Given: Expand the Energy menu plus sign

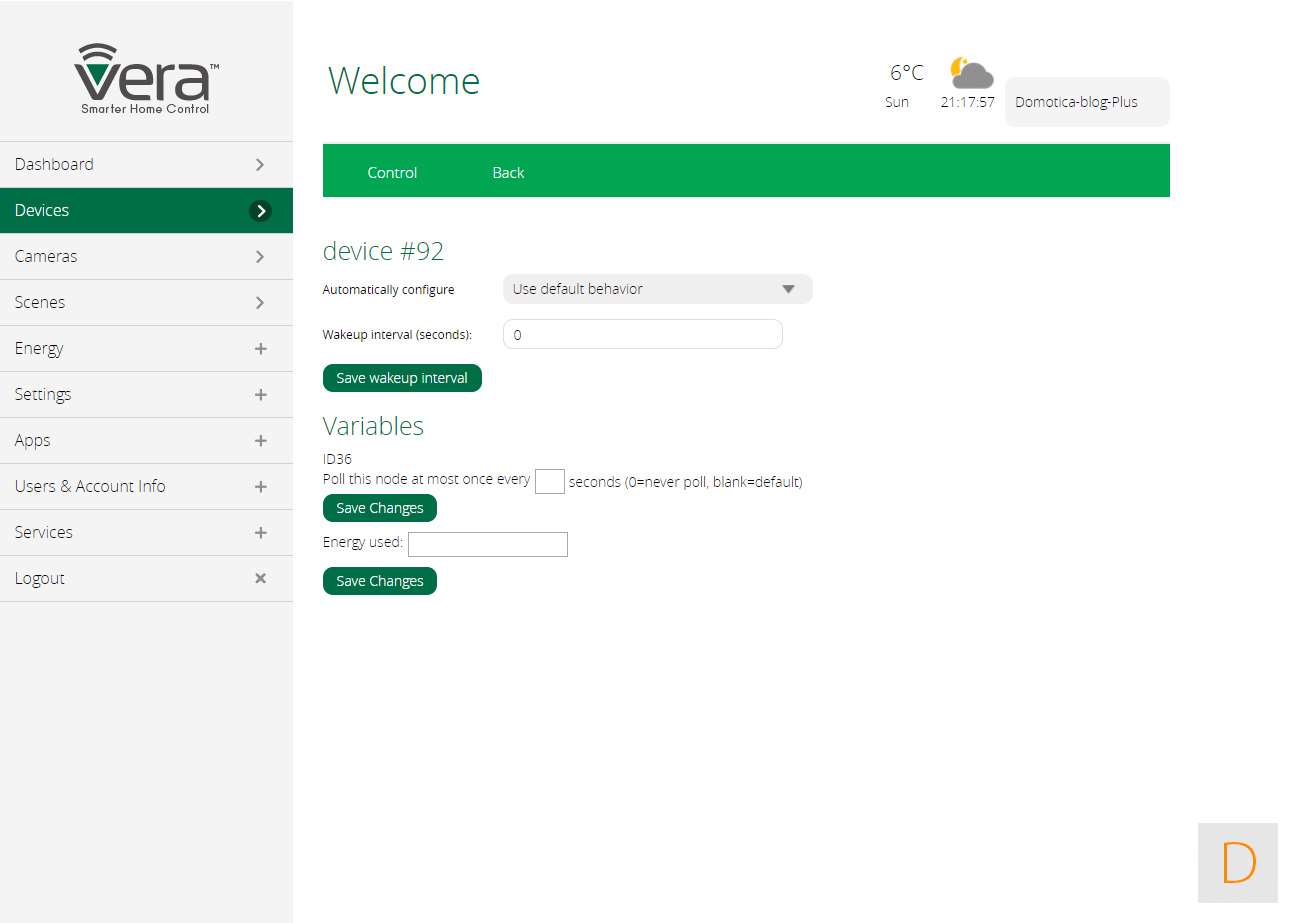Looking at the screenshot, I should (260, 349).
